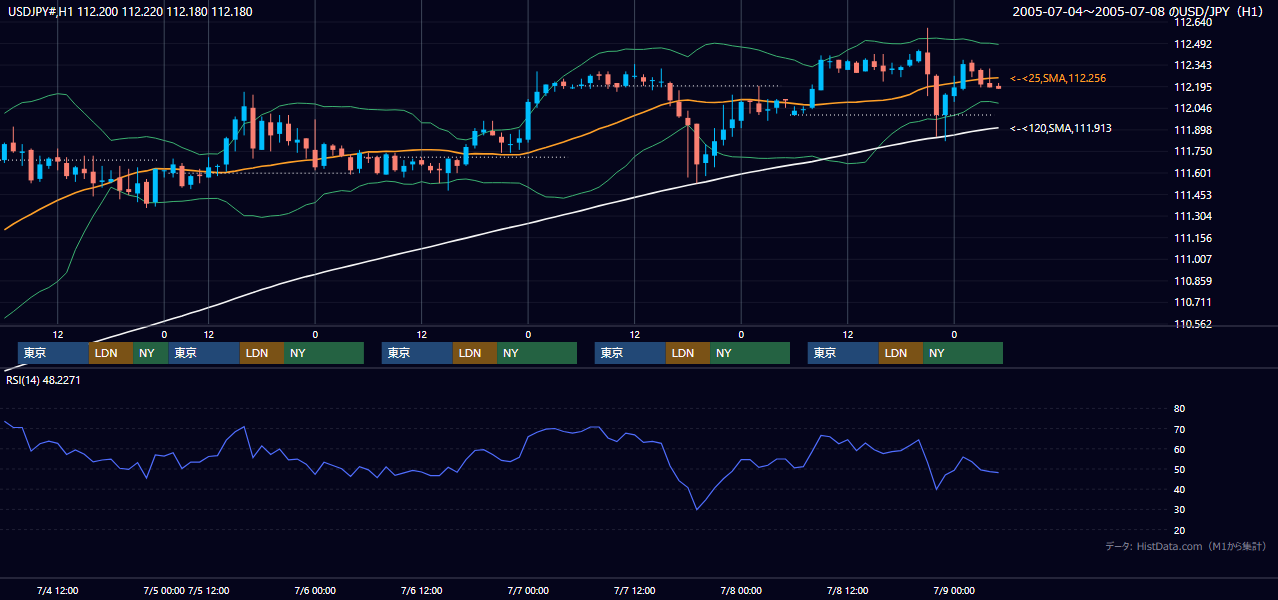
Task: Click RSI scale value 20
Action: [1179, 530]
